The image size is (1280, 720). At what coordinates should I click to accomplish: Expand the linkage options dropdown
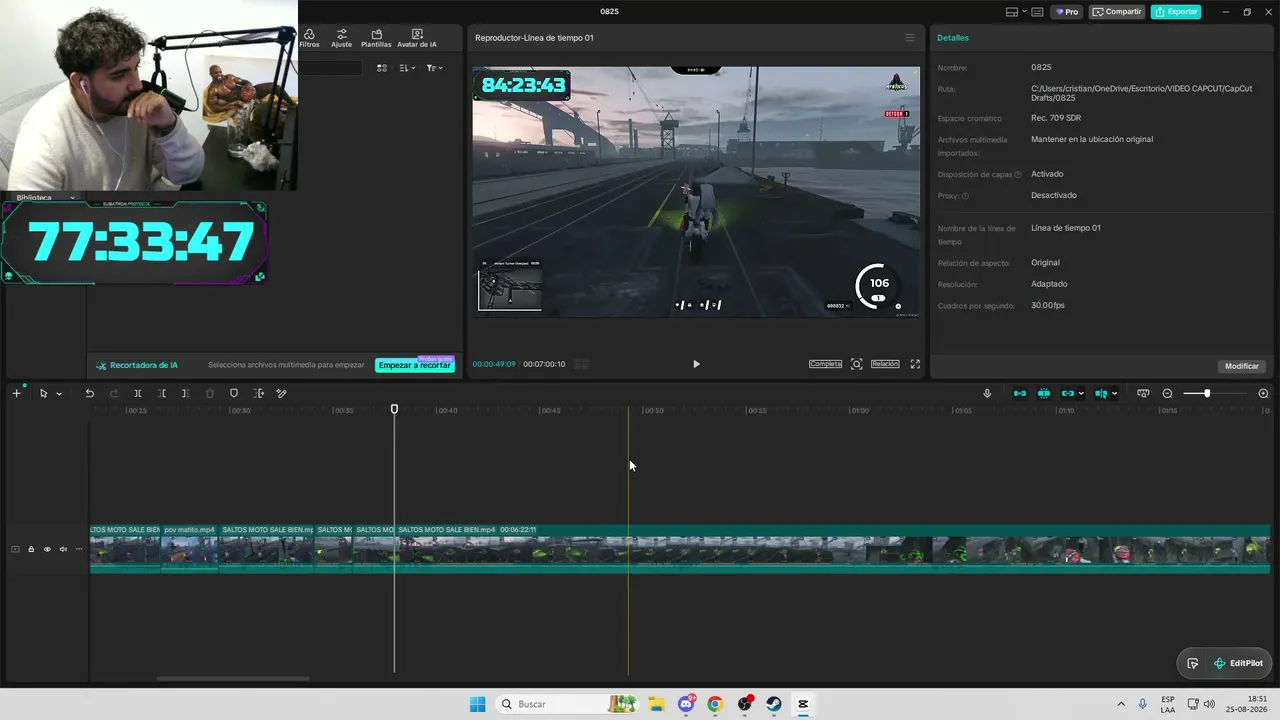coord(1081,394)
